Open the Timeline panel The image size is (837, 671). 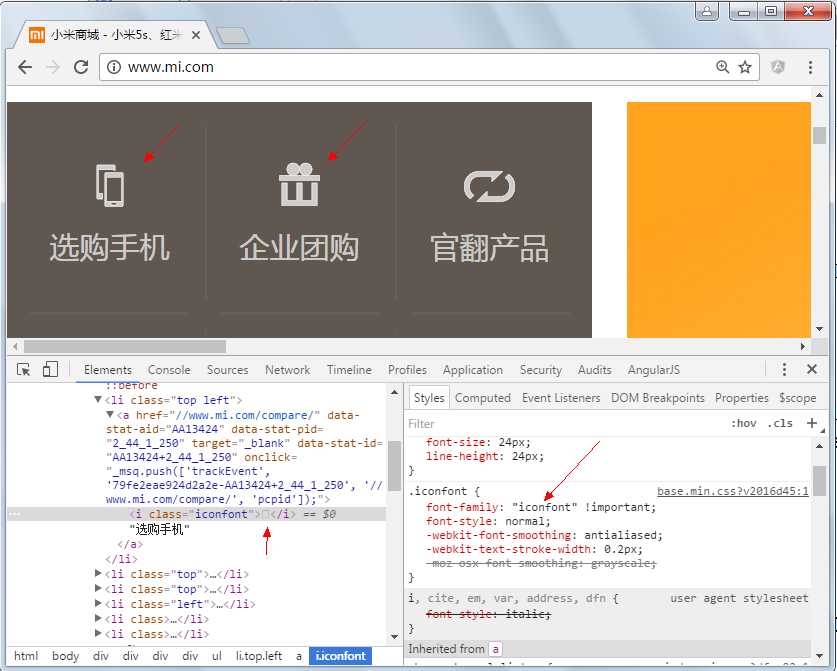(349, 370)
